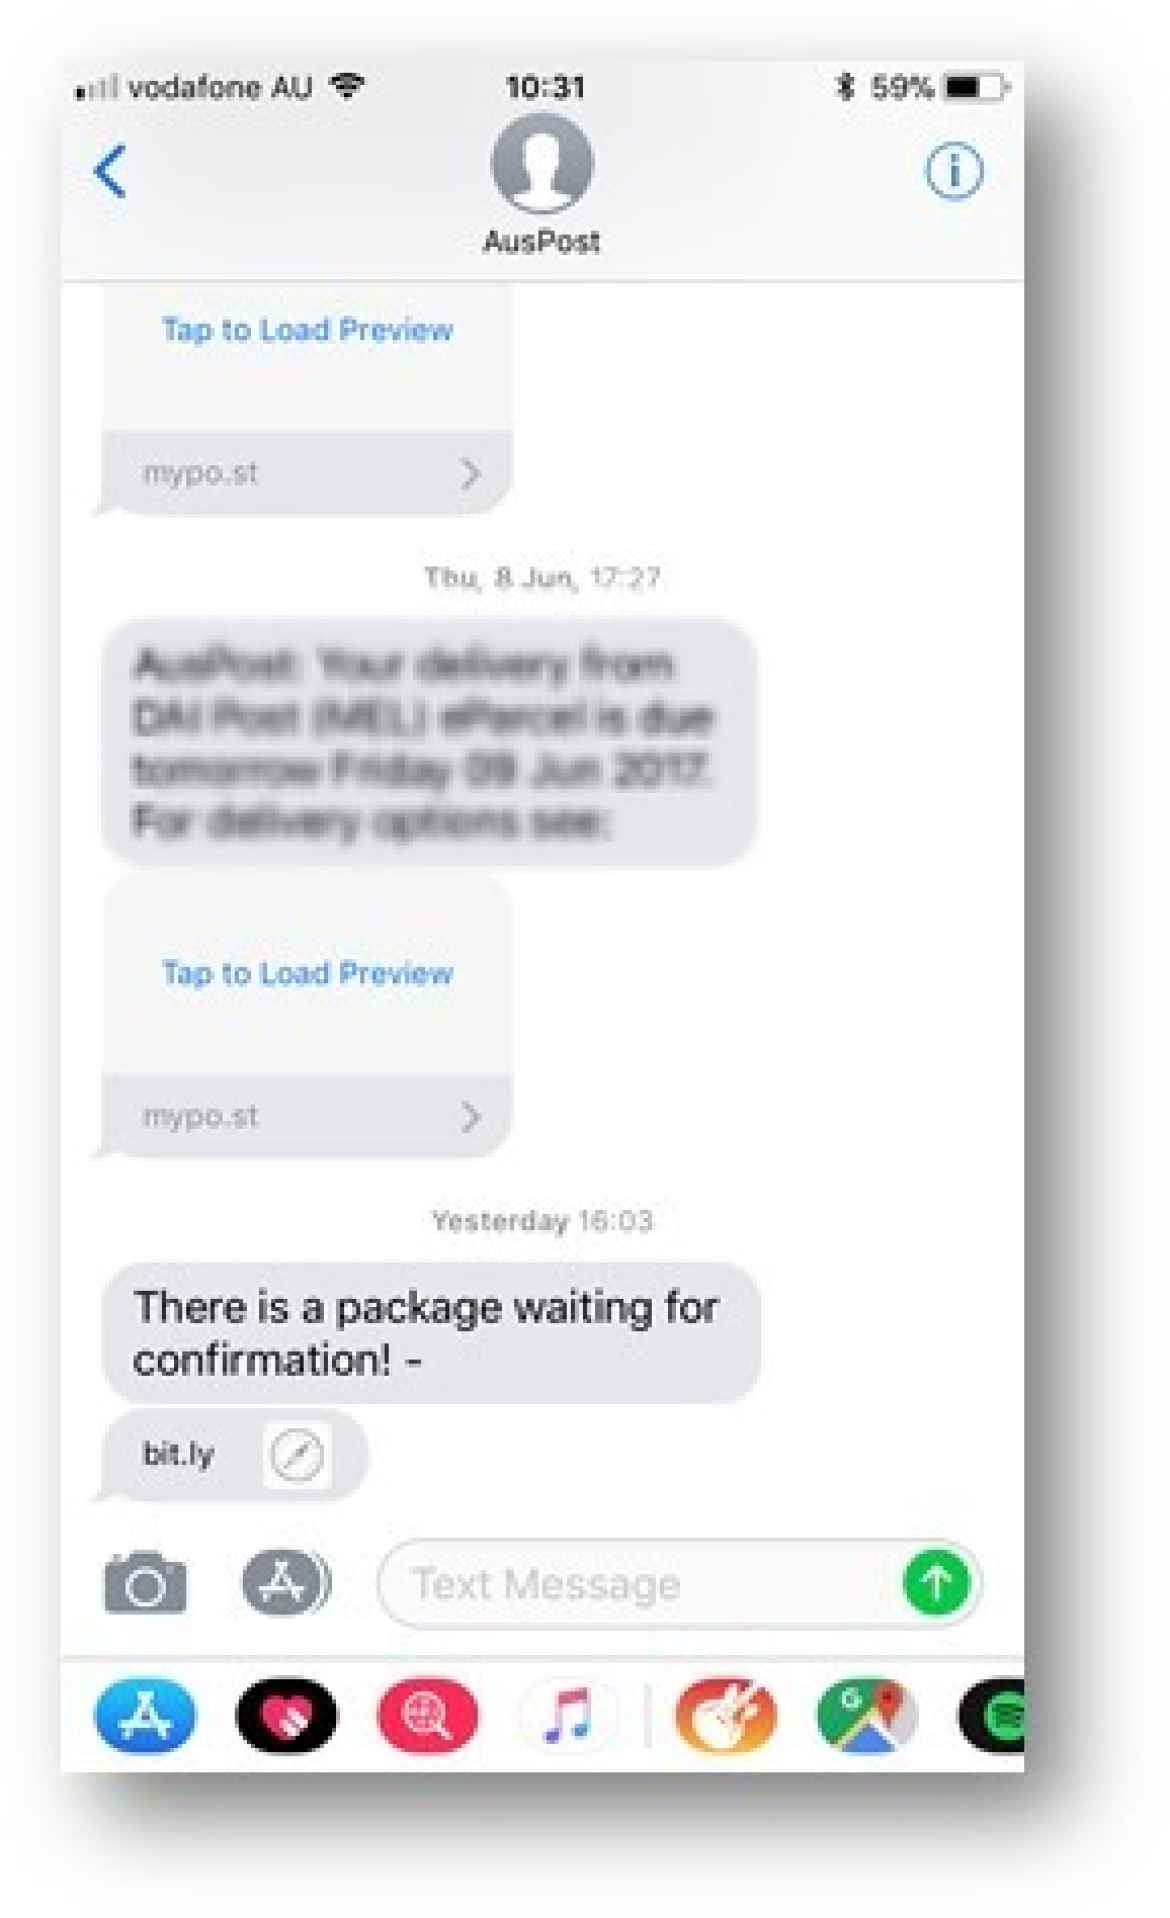The image size is (1170, 1918).
Task: Tap the second Tap to Load Preview link
Action: [x=307, y=973]
